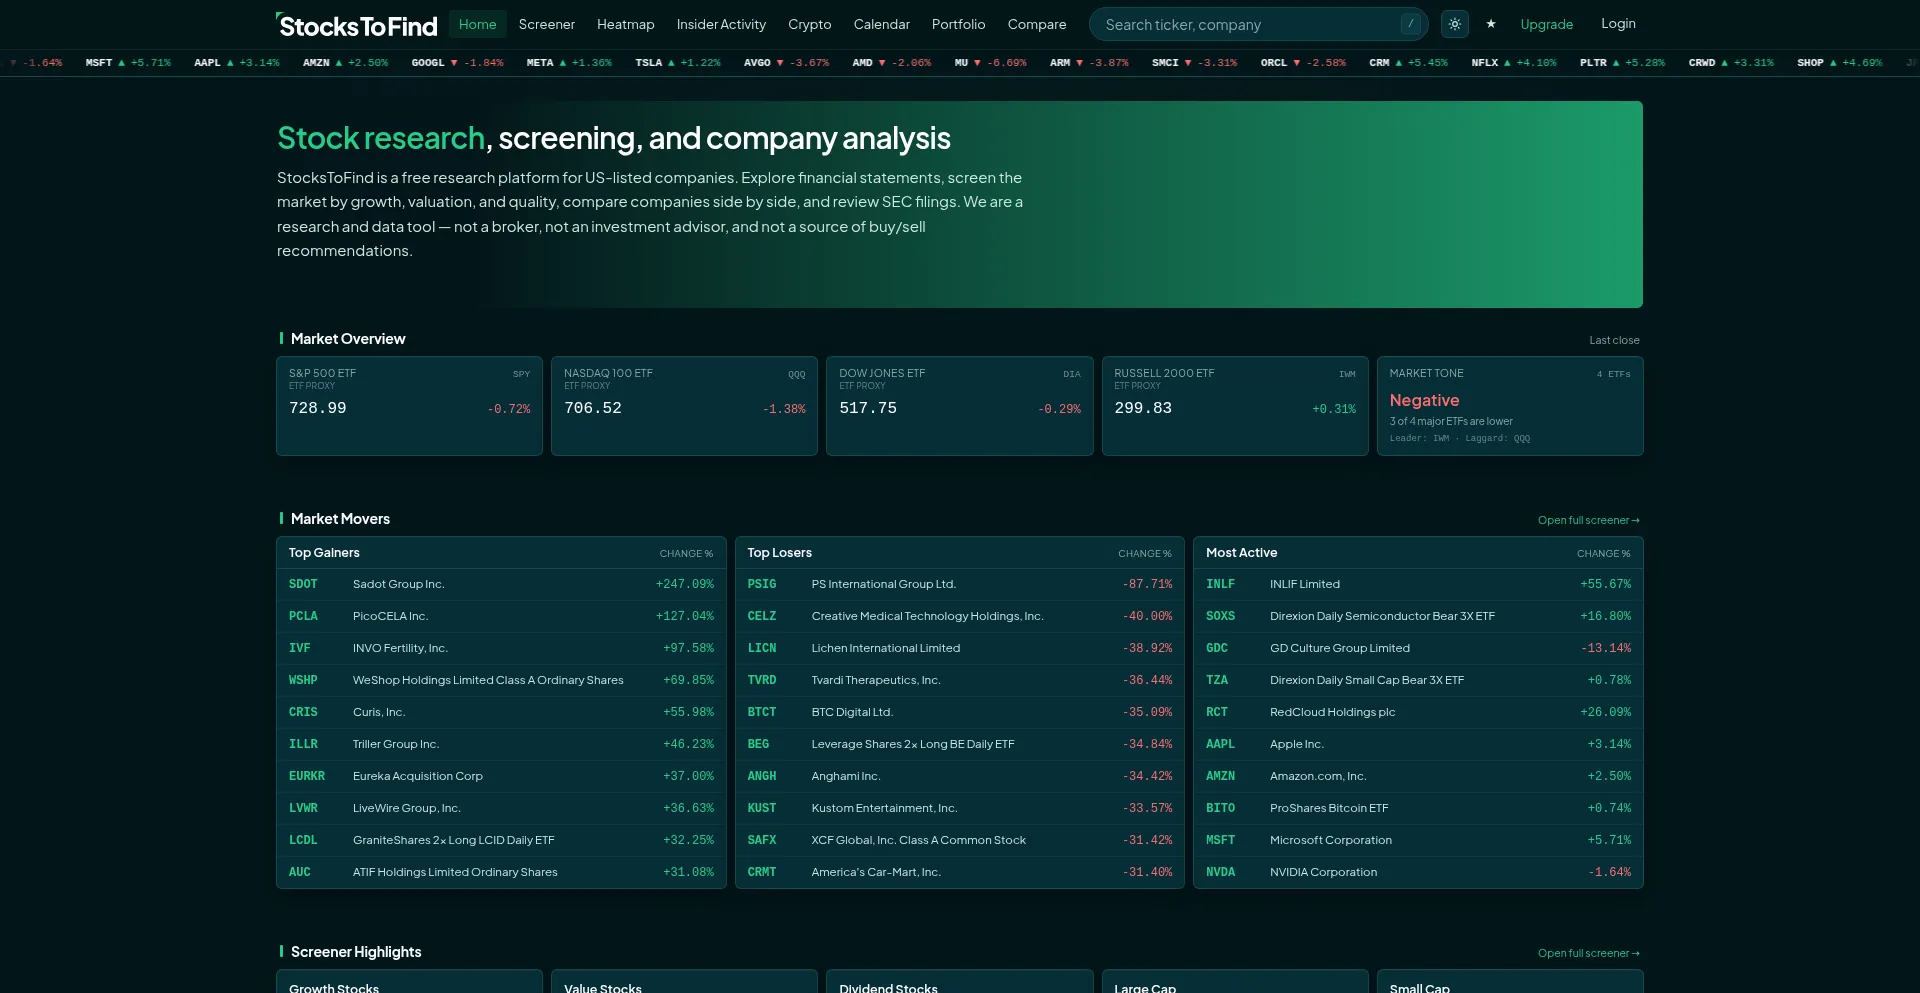Open BTCT BTC Digital Ltd. row
Screen dimensions: 1920x993
pyautogui.click(x=960, y=712)
